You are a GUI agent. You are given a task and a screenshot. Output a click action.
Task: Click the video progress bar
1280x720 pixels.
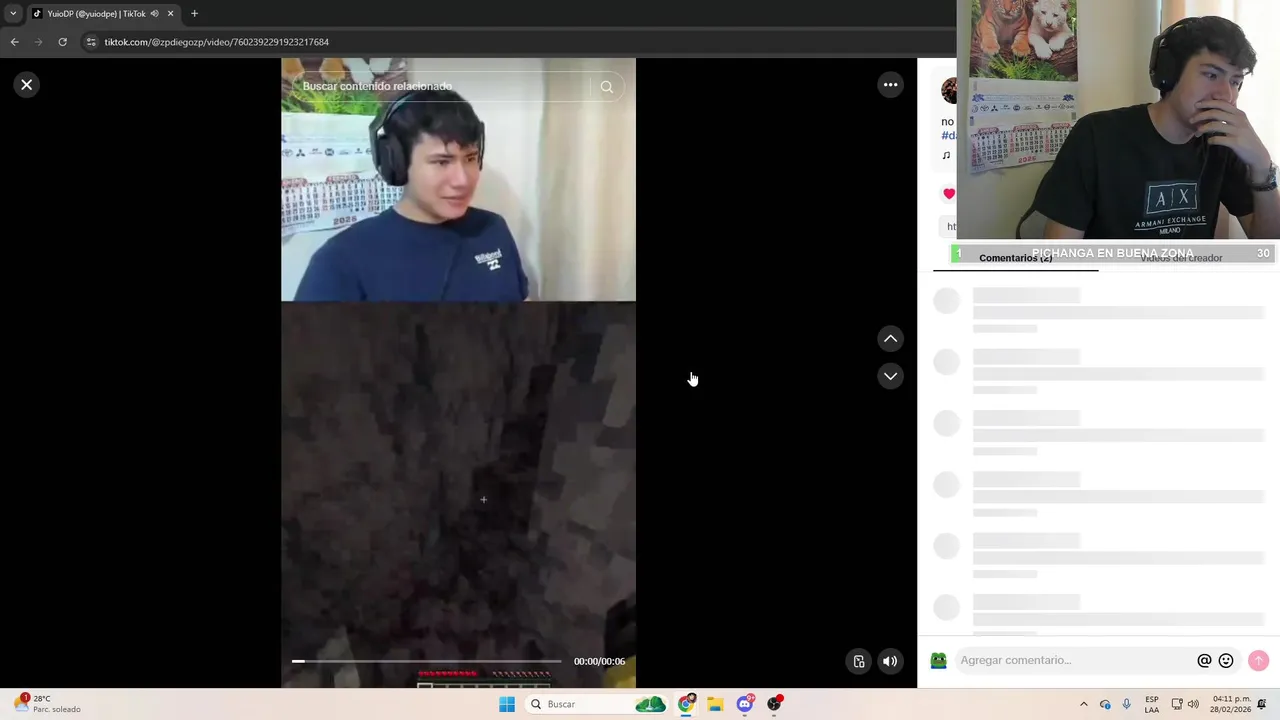pyautogui.click(x=427, y=661)
